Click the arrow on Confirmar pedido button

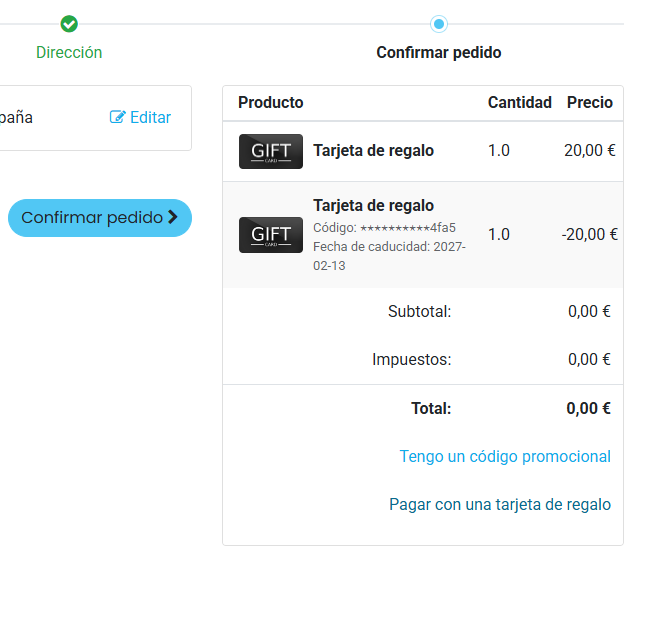[x=173, y=217]
